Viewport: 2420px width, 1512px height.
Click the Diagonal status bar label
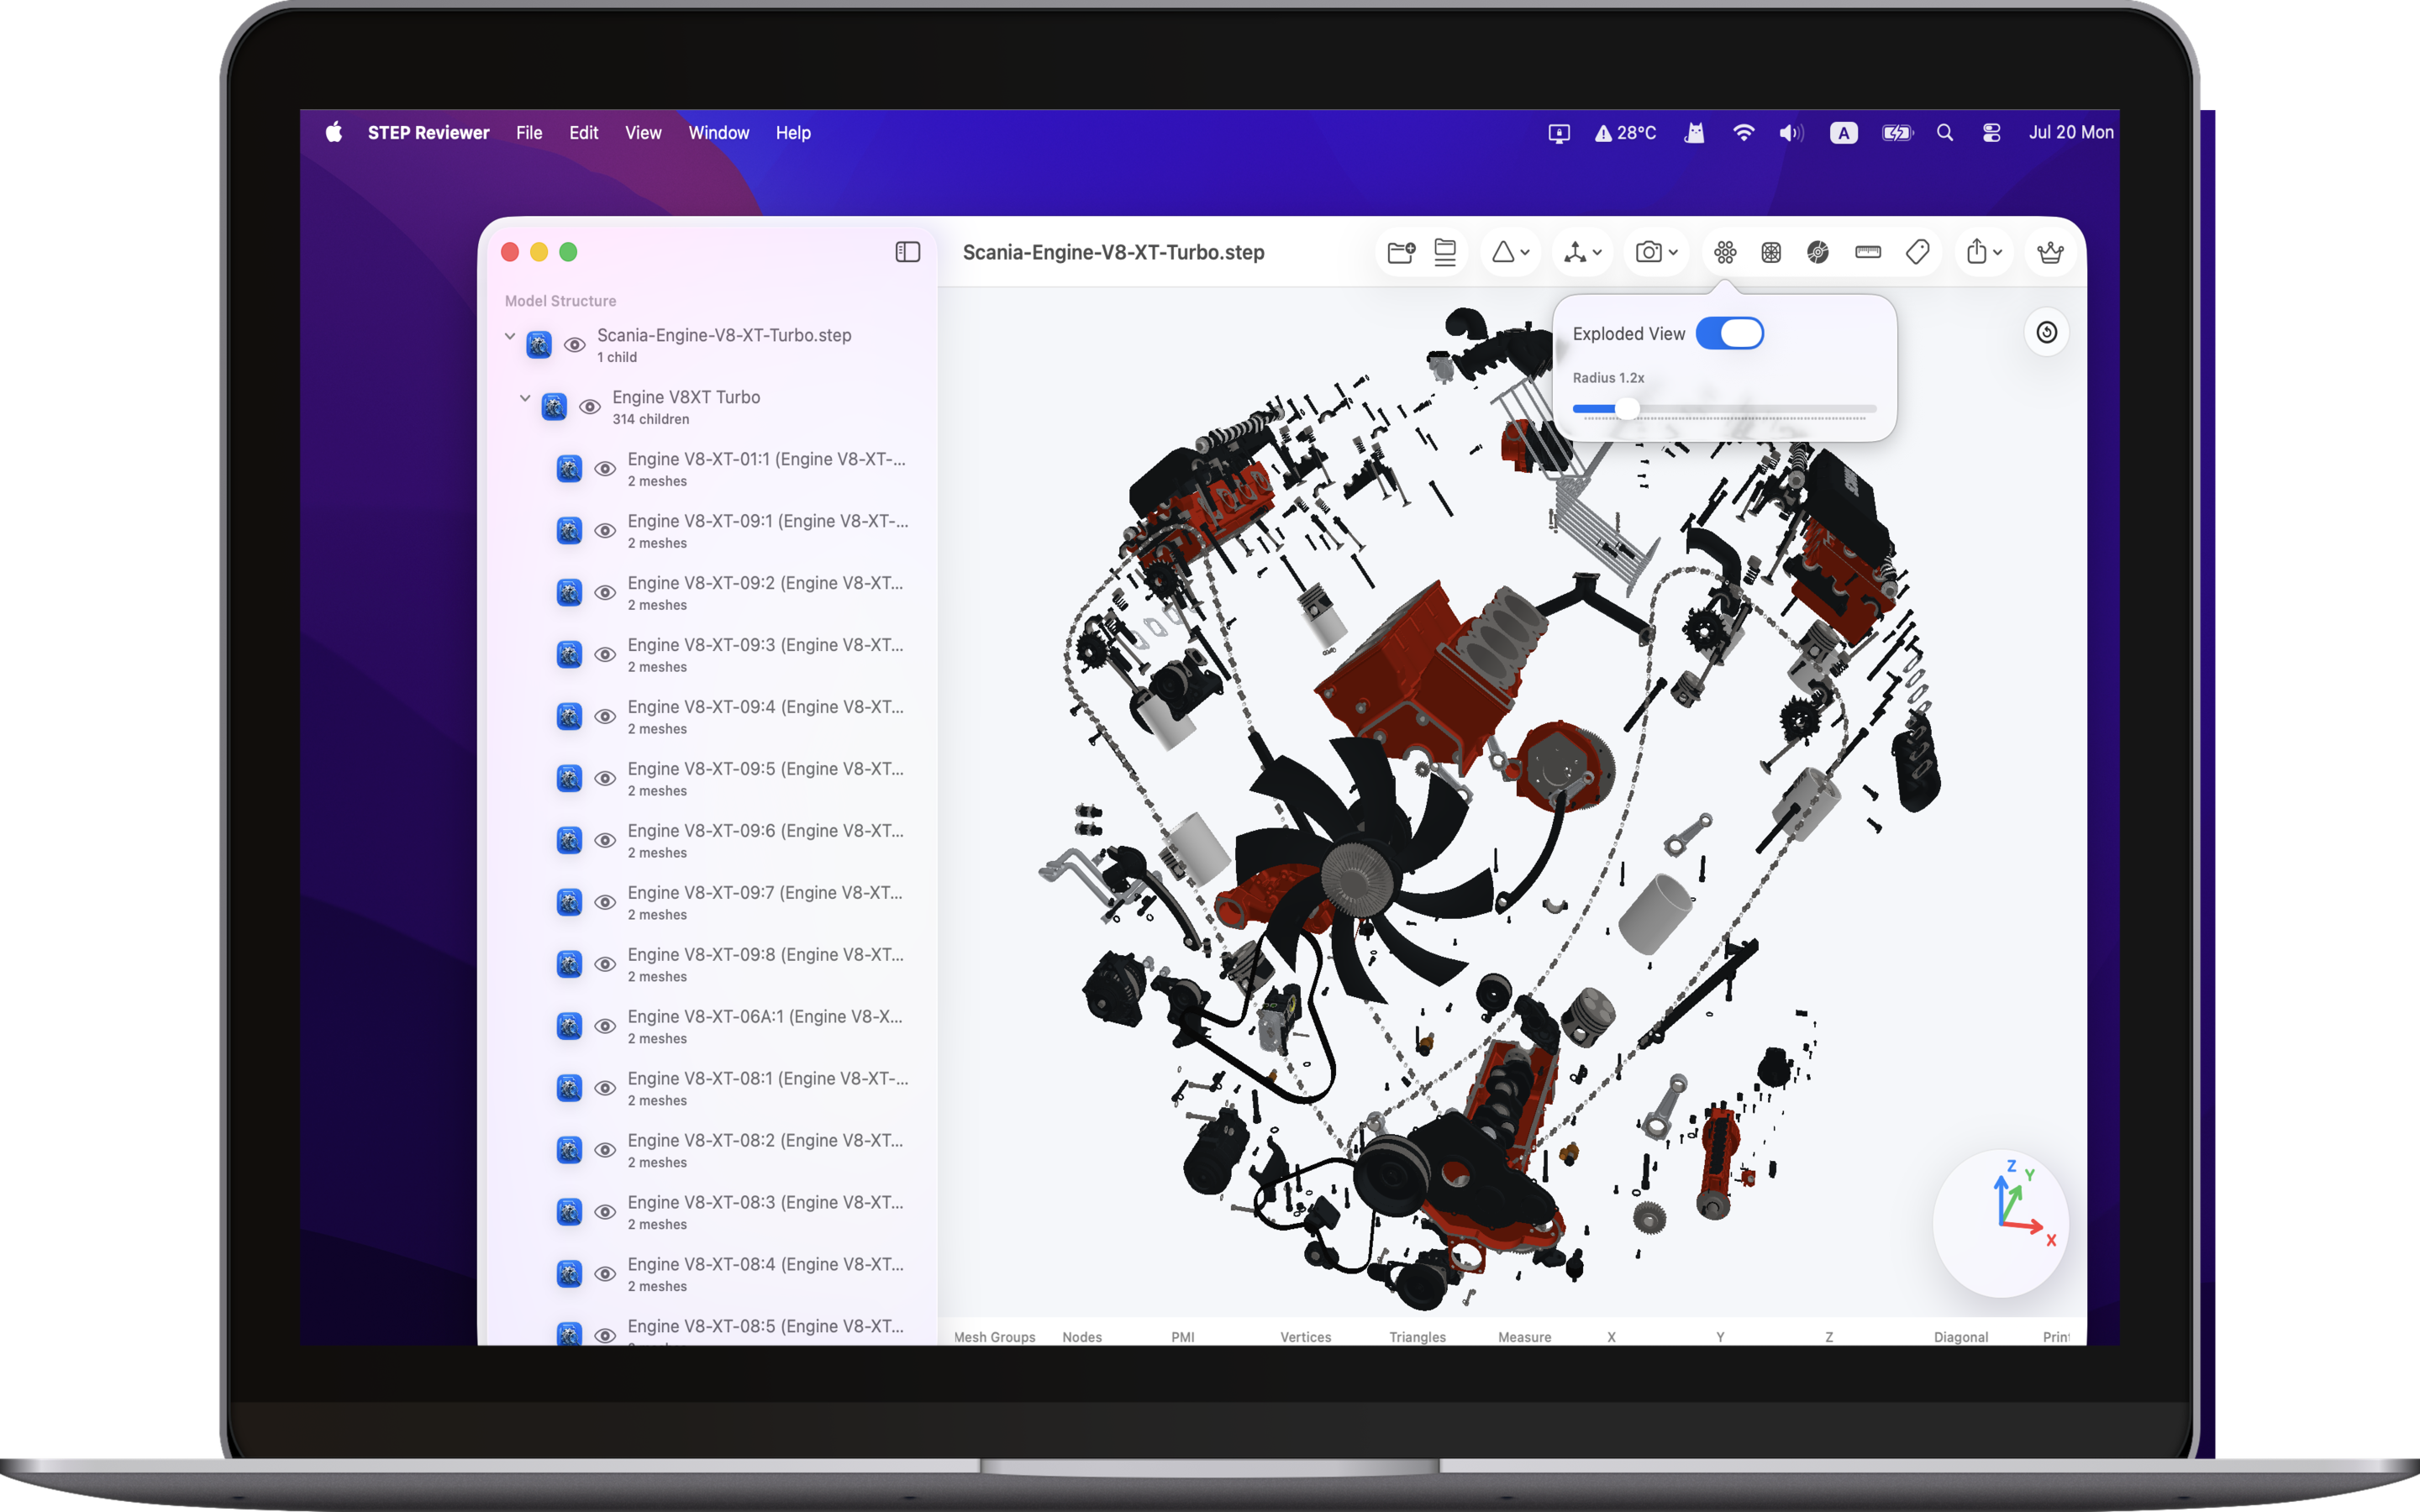pyautogui.click(x=1960, y=1337)
